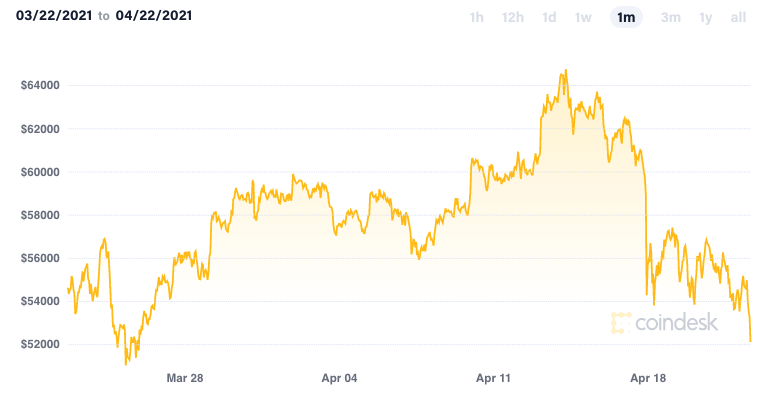The height and width of the screenshot is (397, 766).
Task: Switch chart to 1d range
Action: (549, 18)
